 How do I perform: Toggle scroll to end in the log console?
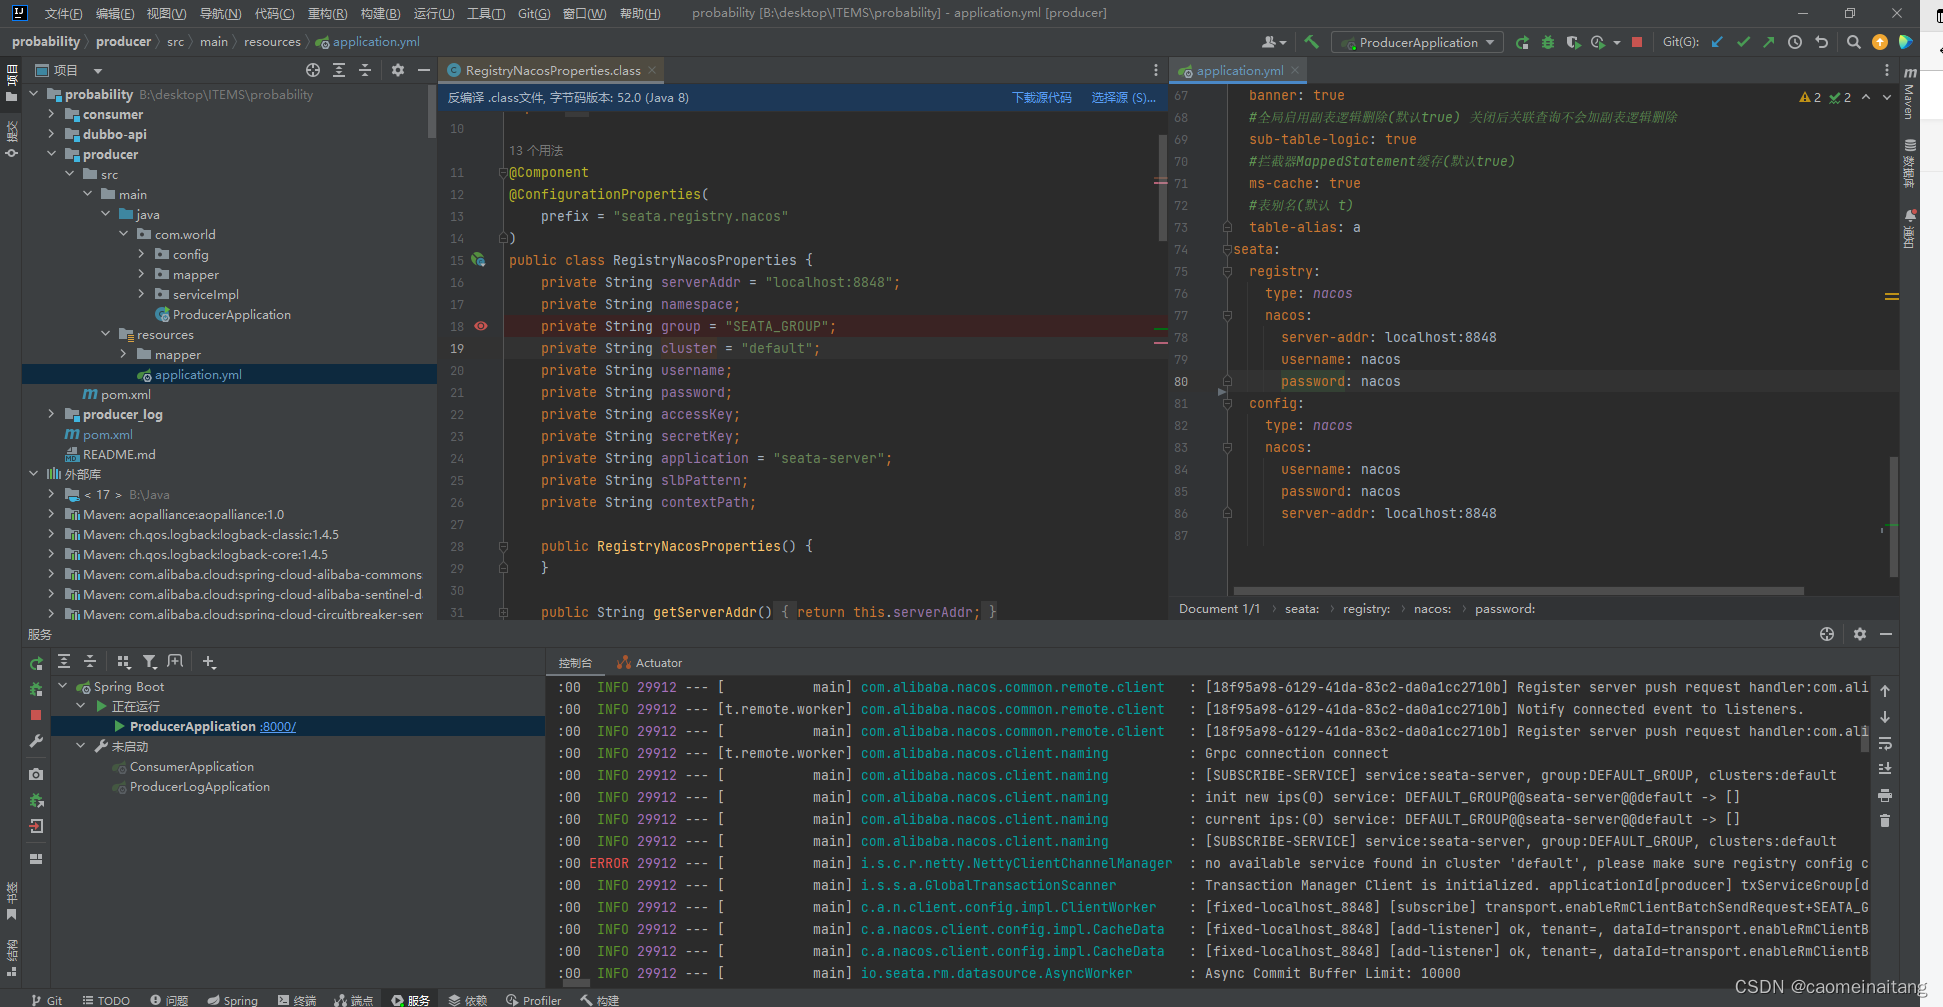(x=1884, y=768)
